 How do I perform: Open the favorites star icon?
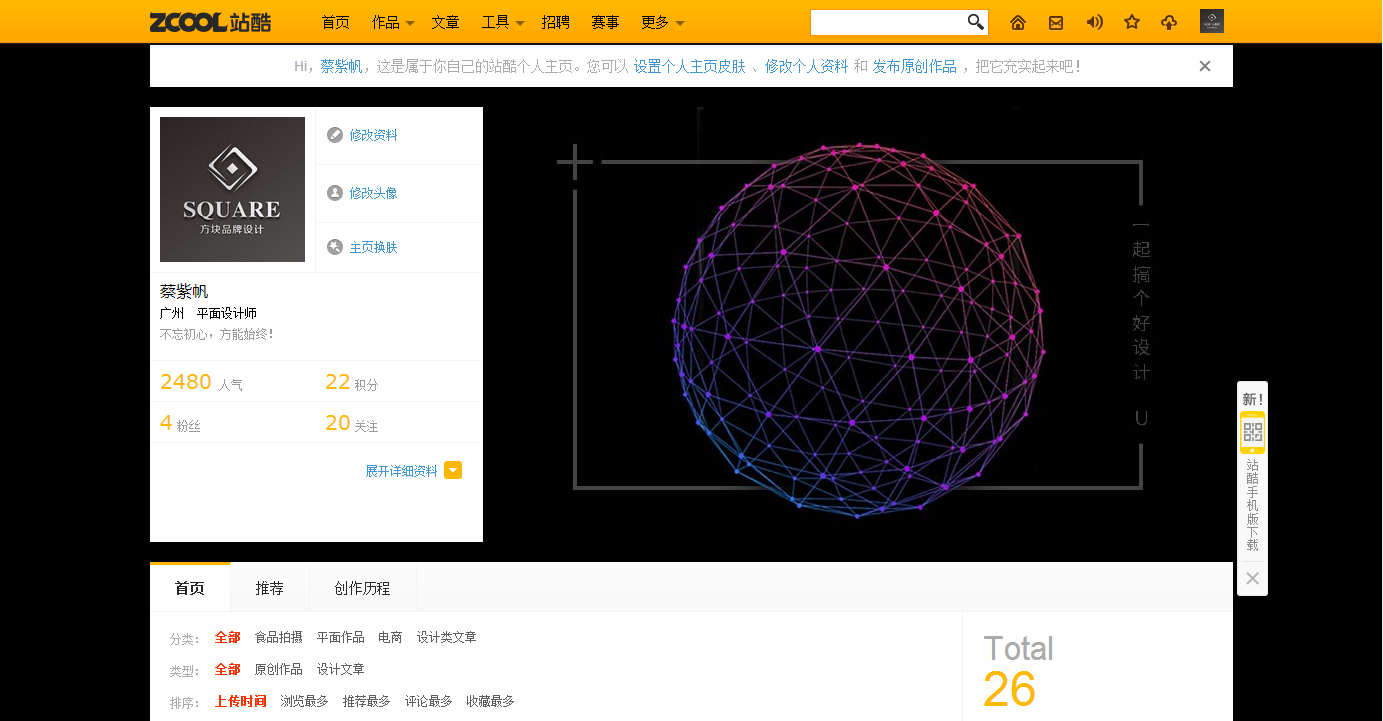[1132, 22]
